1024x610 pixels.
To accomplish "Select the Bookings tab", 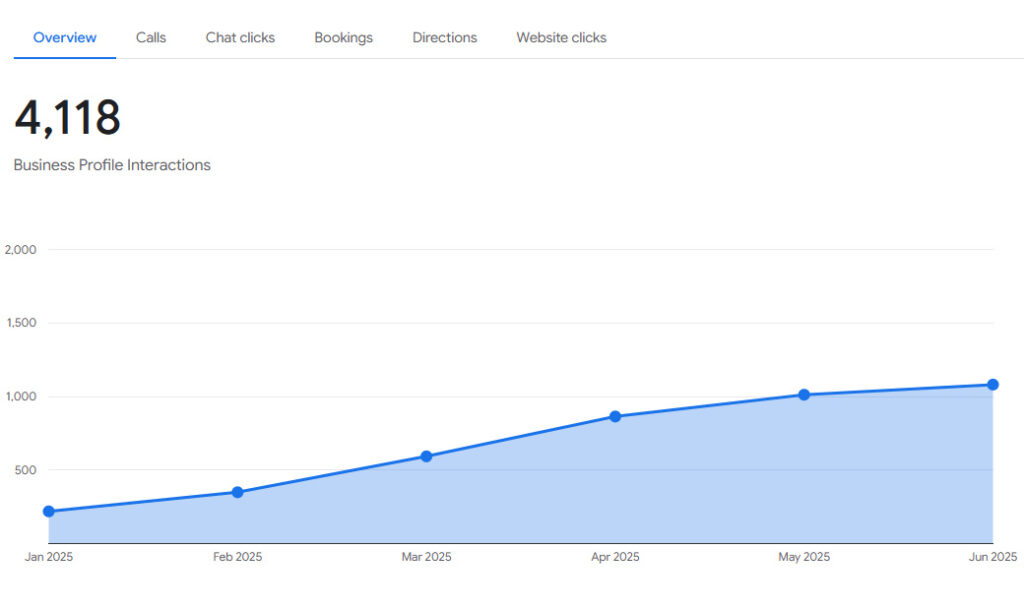I will [343, 38].
